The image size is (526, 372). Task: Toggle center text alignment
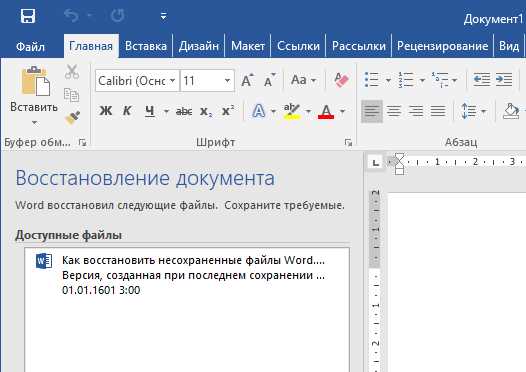(394, 111)
